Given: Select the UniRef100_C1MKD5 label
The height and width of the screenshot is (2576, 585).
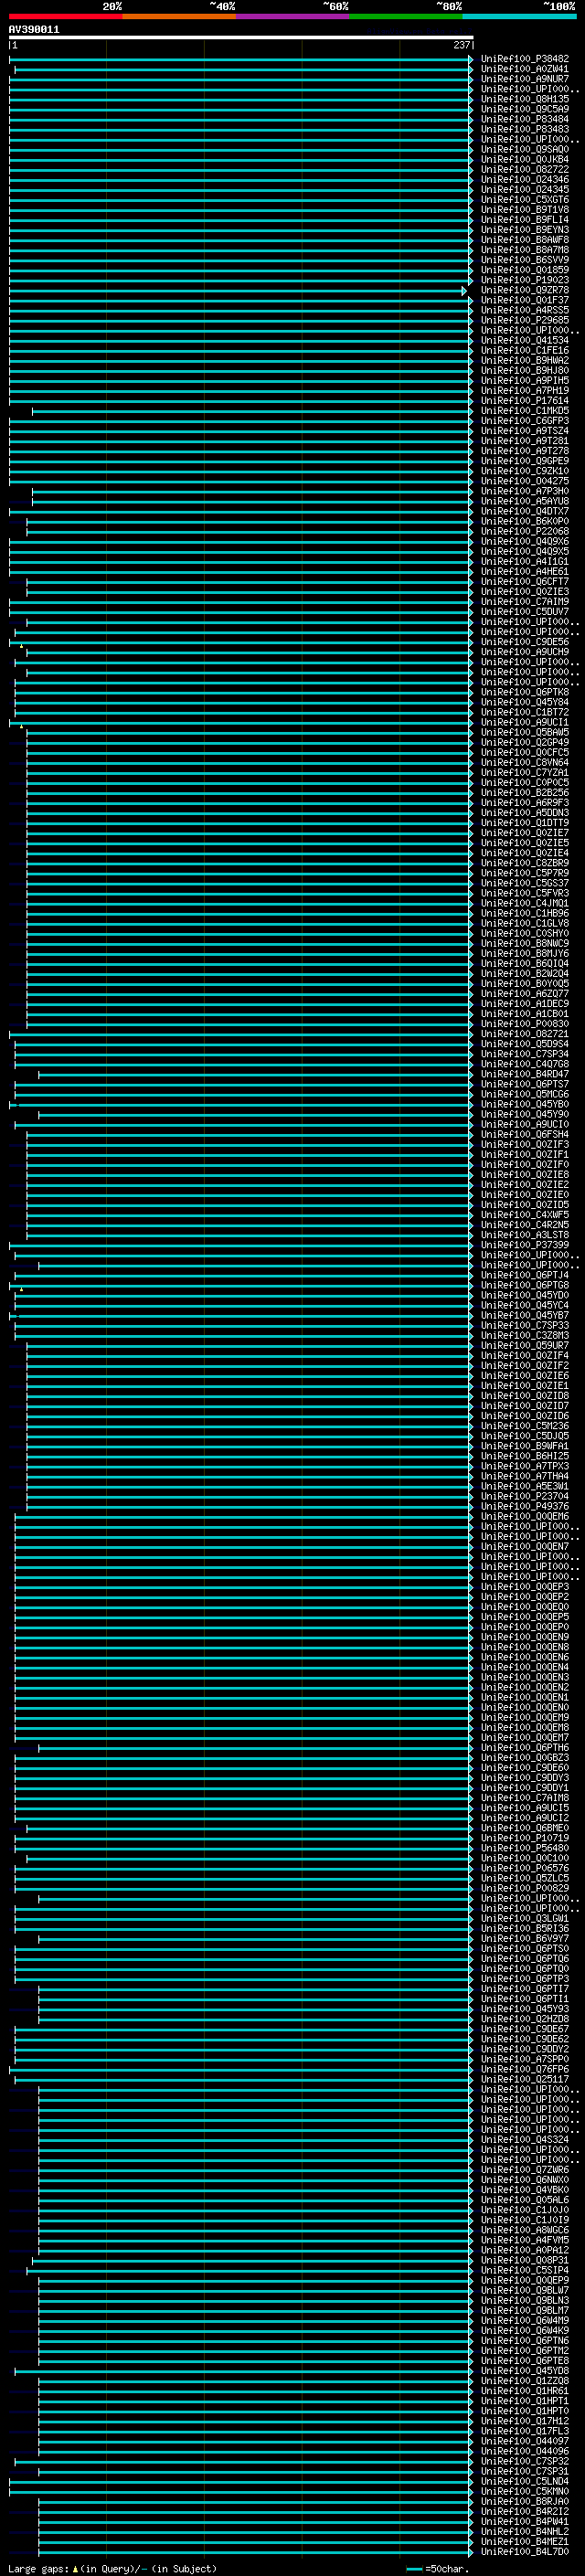Looking at the screenshot, I should point(525,411).
